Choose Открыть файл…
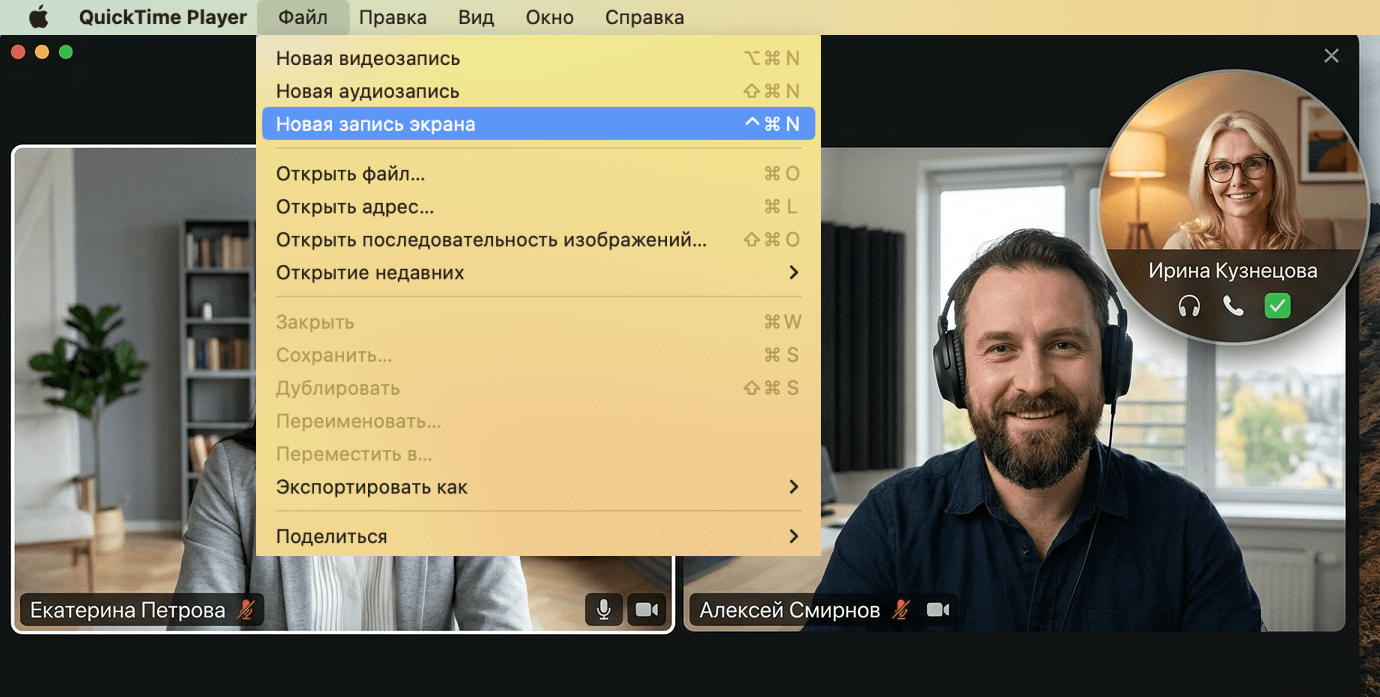 [538, 174]
